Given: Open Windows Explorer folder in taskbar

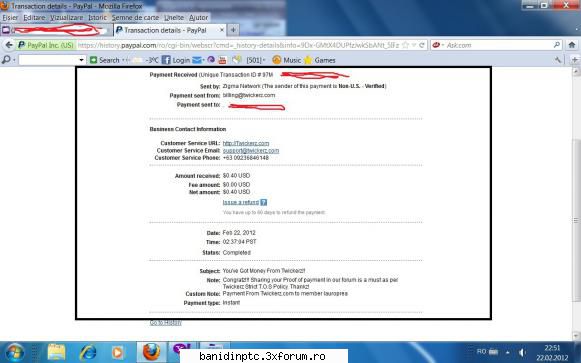Looking at the screenshot, I should coord(56,352).
